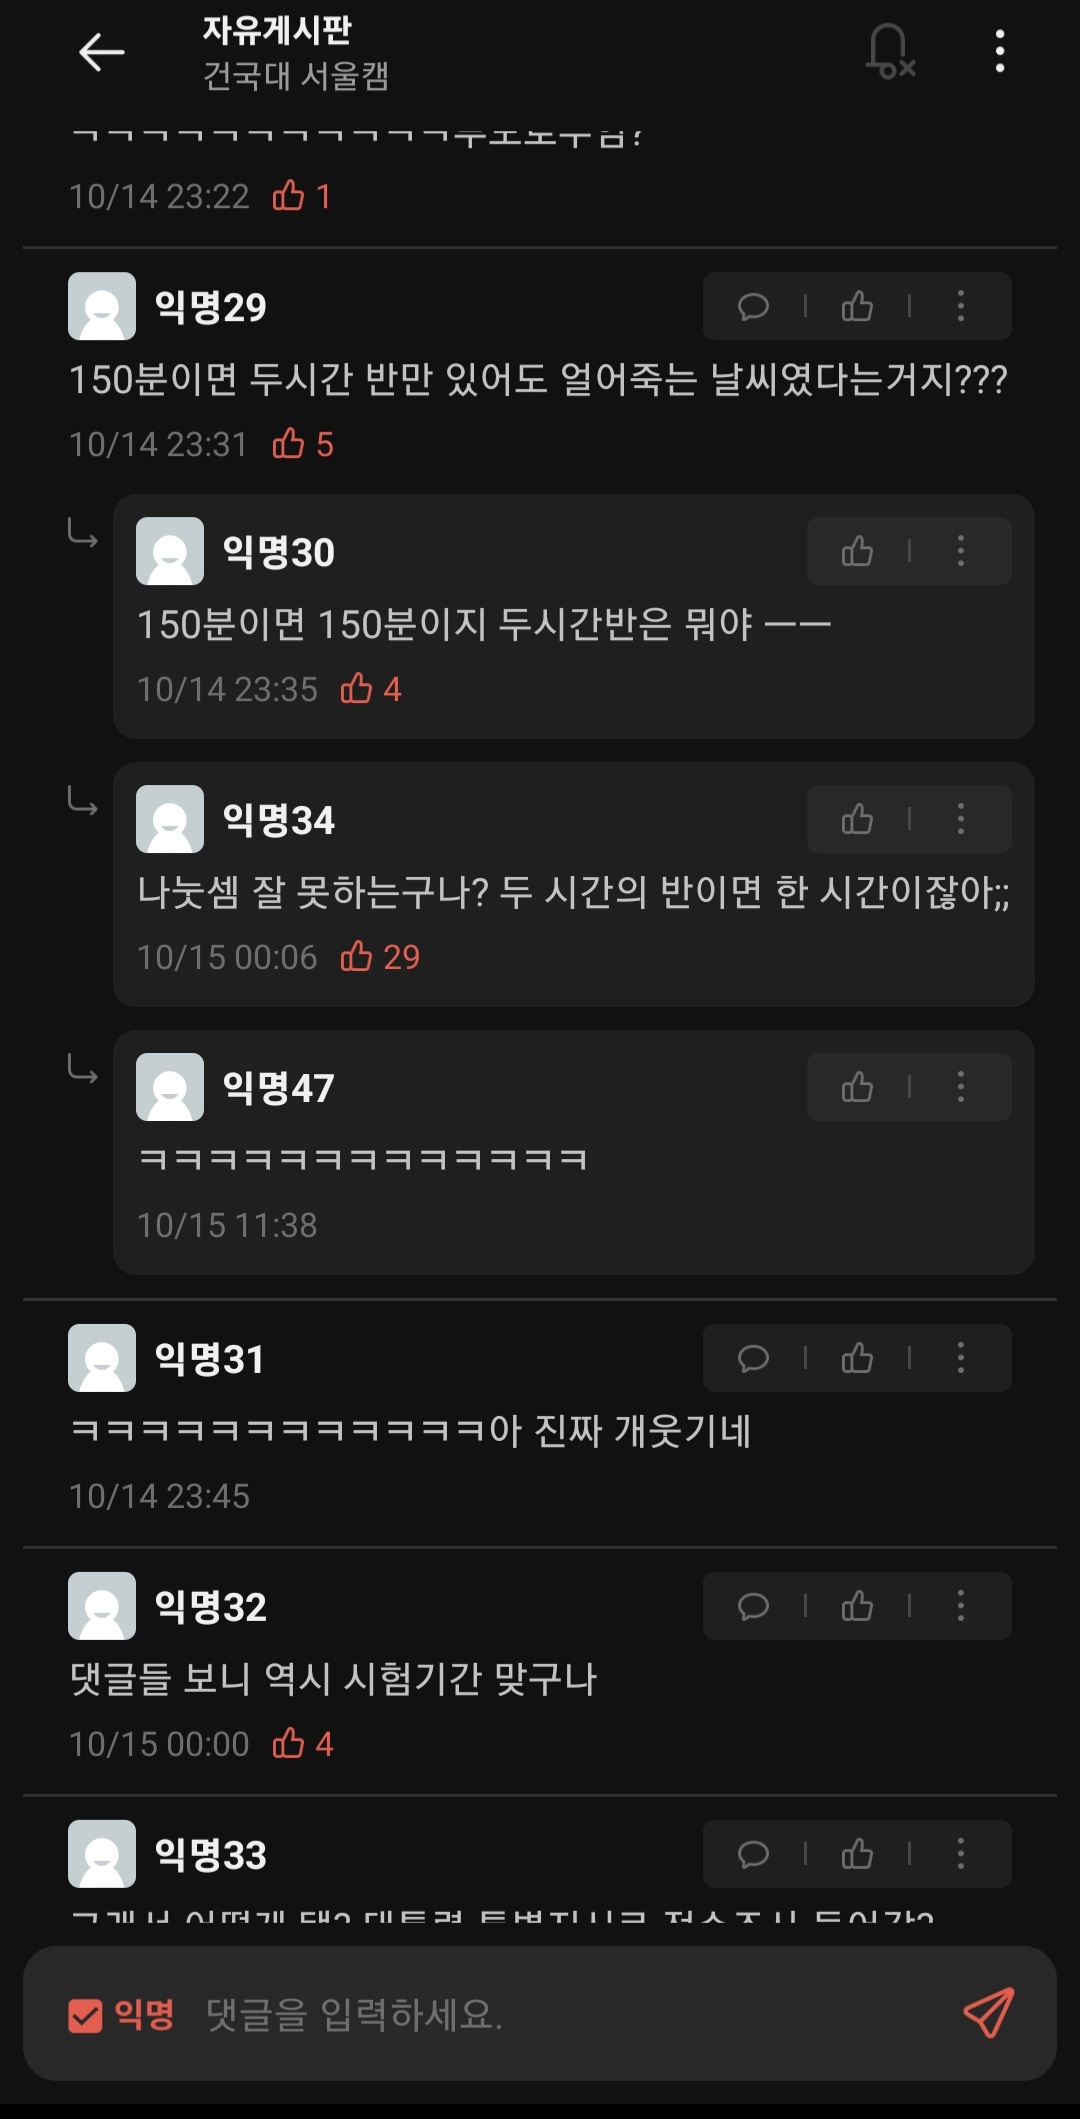1080x2119 pixels.
Task: Open more options for 익명47's reply
Action: [960, 1087]
